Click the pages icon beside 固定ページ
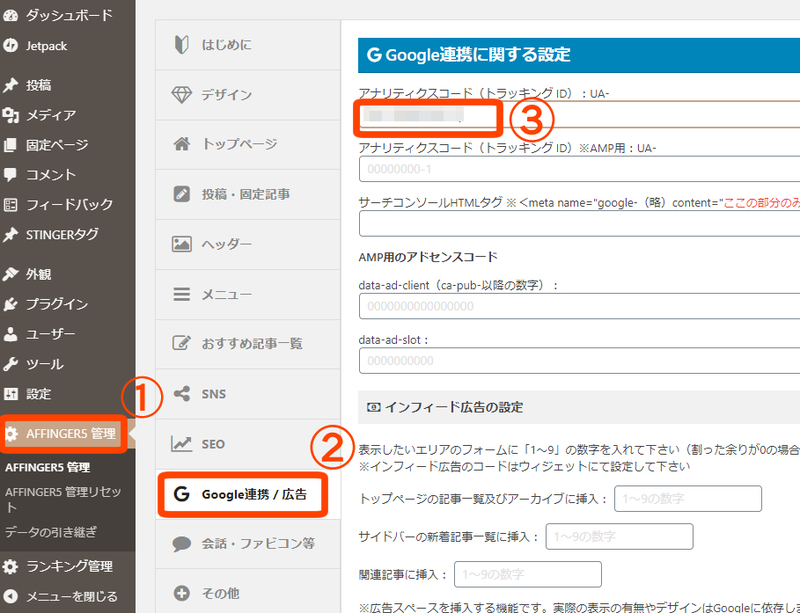The image size is (800, 613). [10, 145]
